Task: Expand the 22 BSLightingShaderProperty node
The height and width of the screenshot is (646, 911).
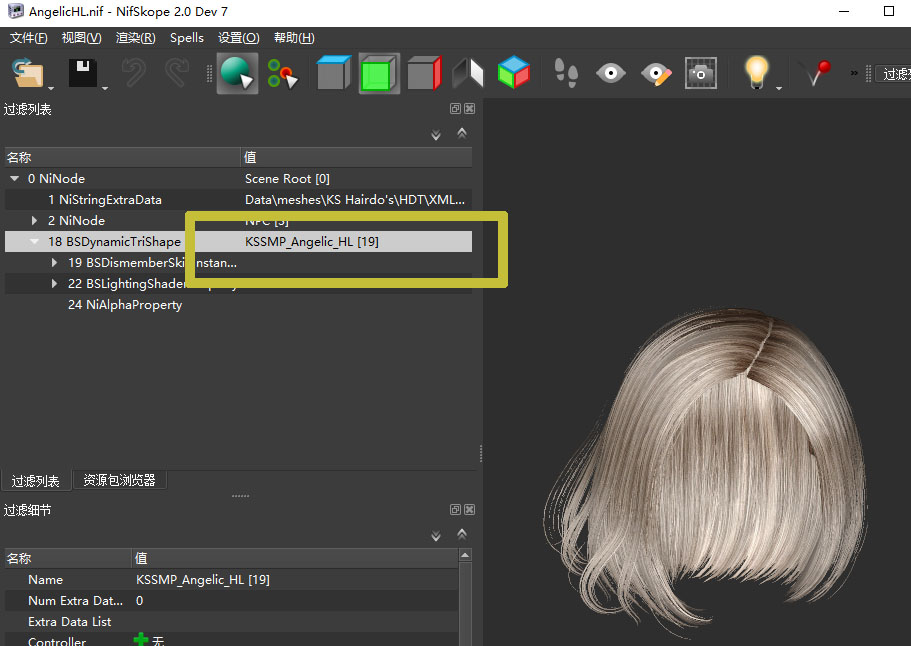Action: (x=55, y=283)
